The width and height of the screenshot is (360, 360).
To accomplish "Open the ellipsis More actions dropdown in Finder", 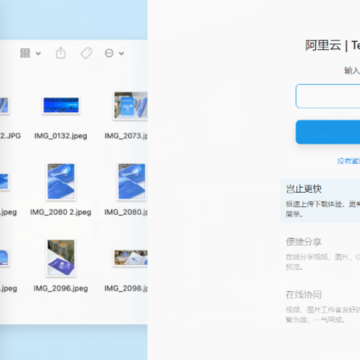I will coord(114,53).
